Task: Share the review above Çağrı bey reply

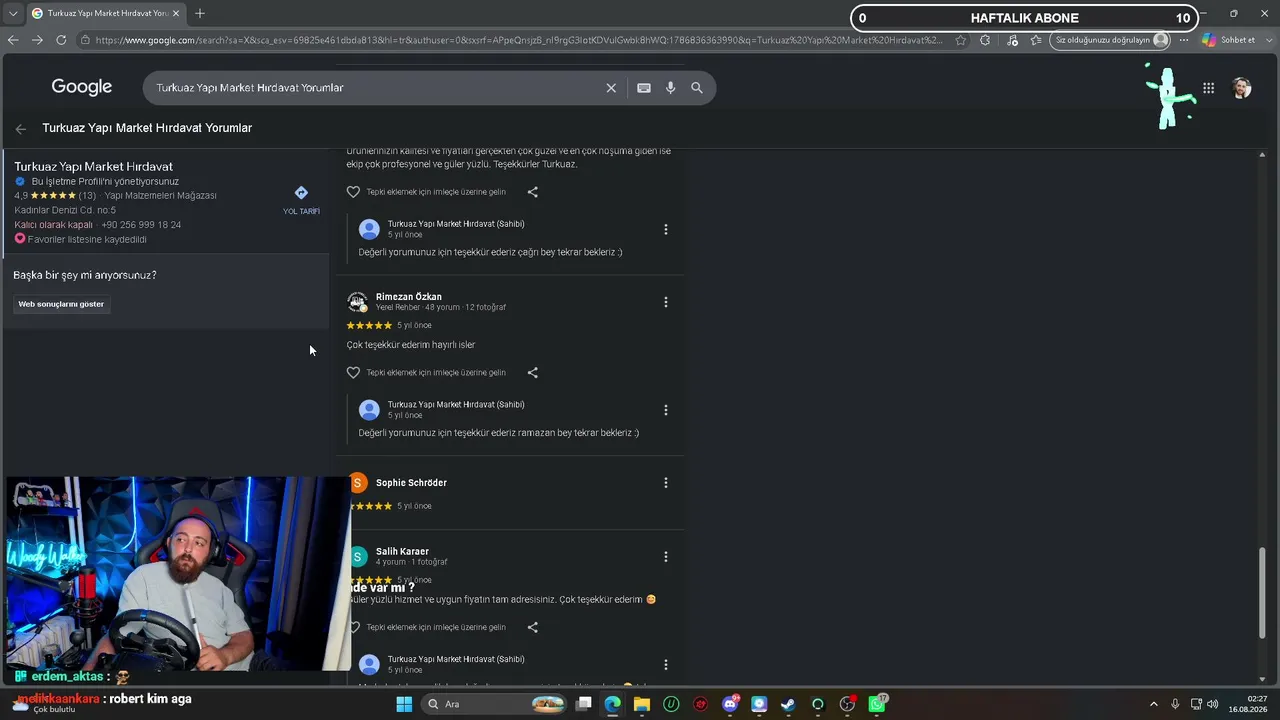Action: coord(532,192)
